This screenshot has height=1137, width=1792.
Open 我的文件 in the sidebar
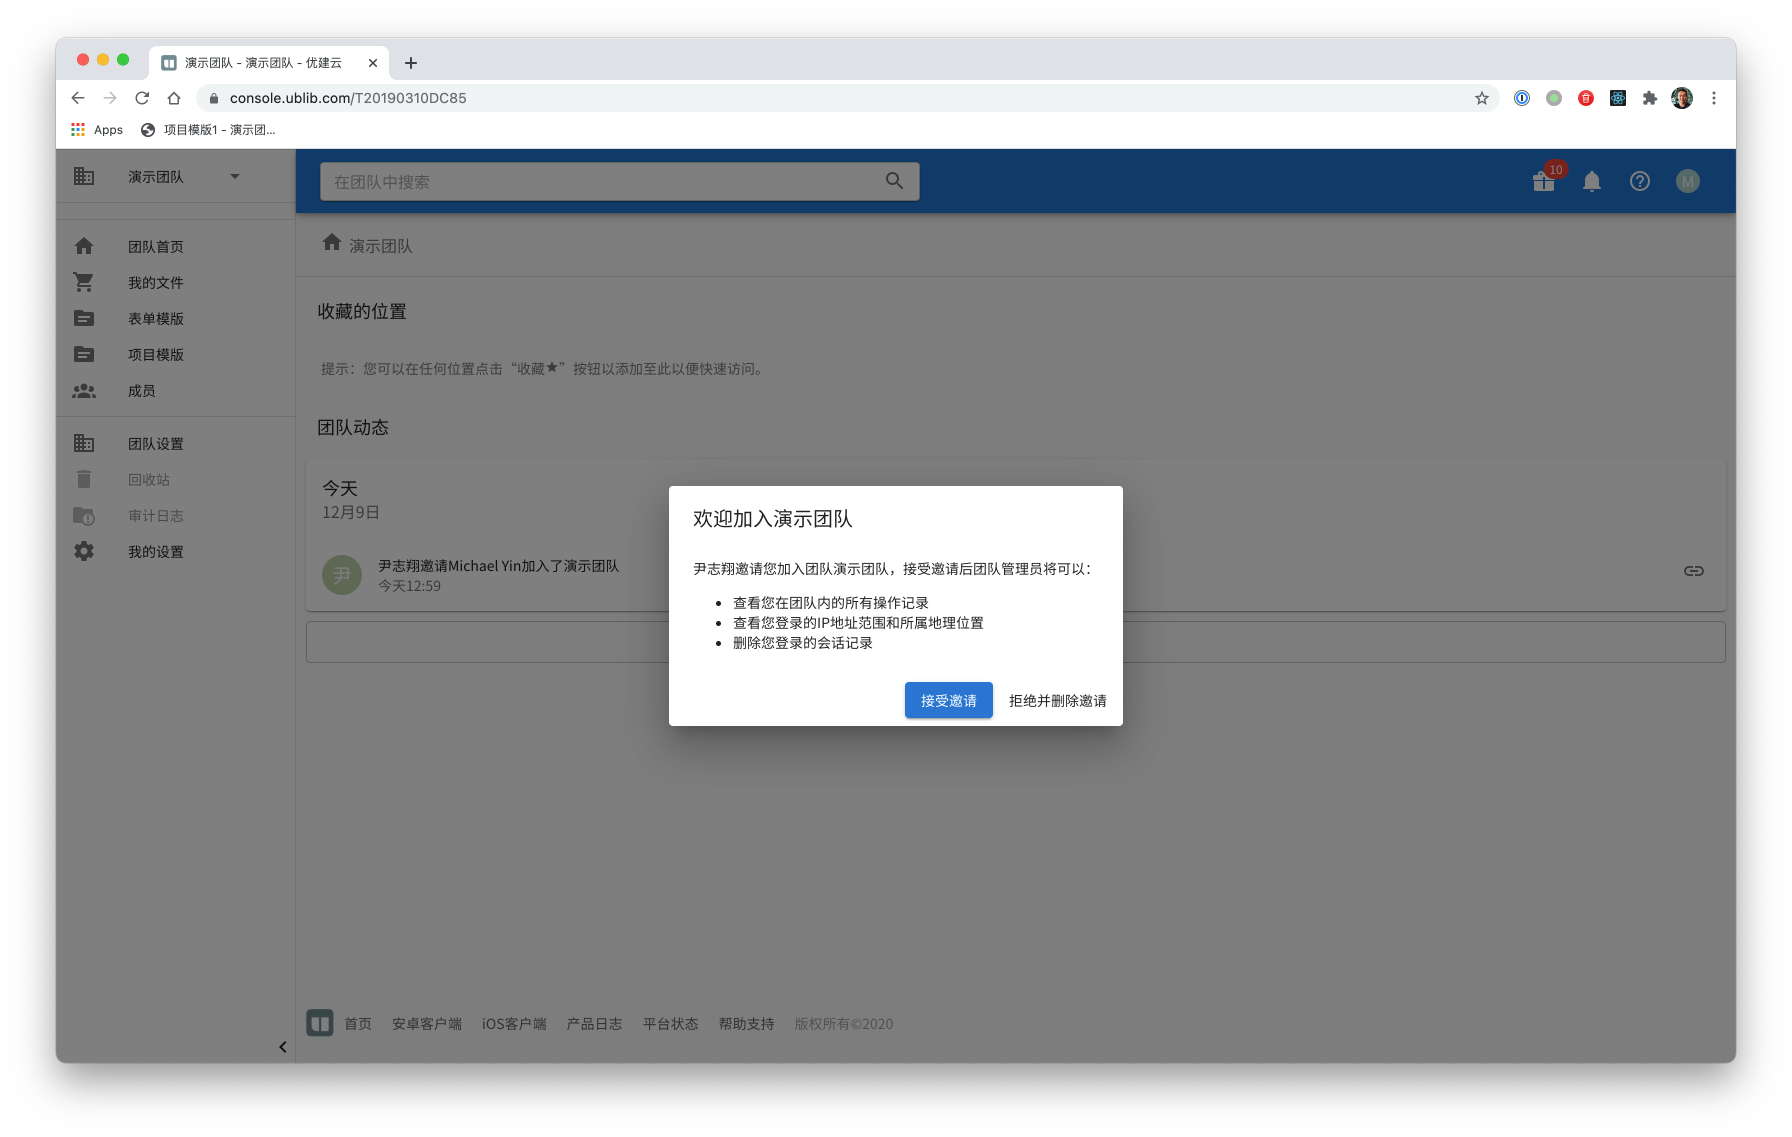[155, 283]
